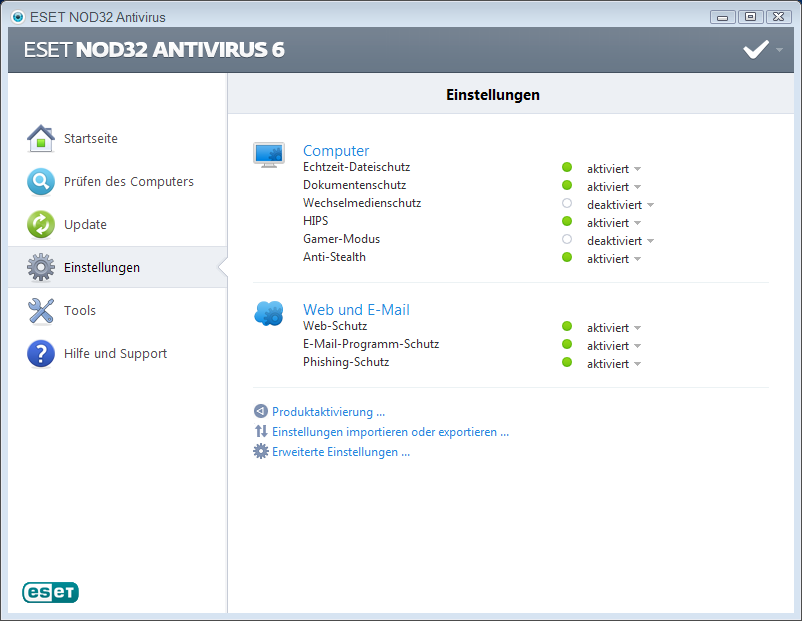Toggle empty status dot for Gamer-Modus
802x621 pixels.
point(567,239)
